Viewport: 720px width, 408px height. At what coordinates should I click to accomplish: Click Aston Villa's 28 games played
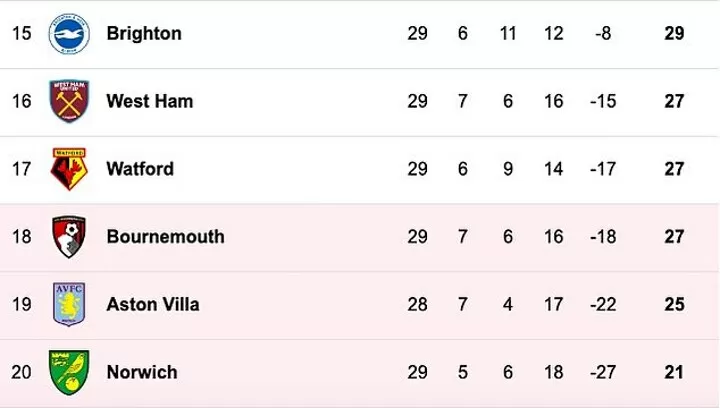coord(417,304)
